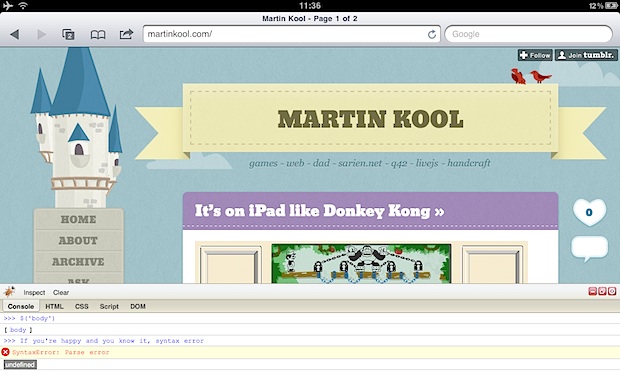Go to HOME in castle menu

click(x=78, y=219)
